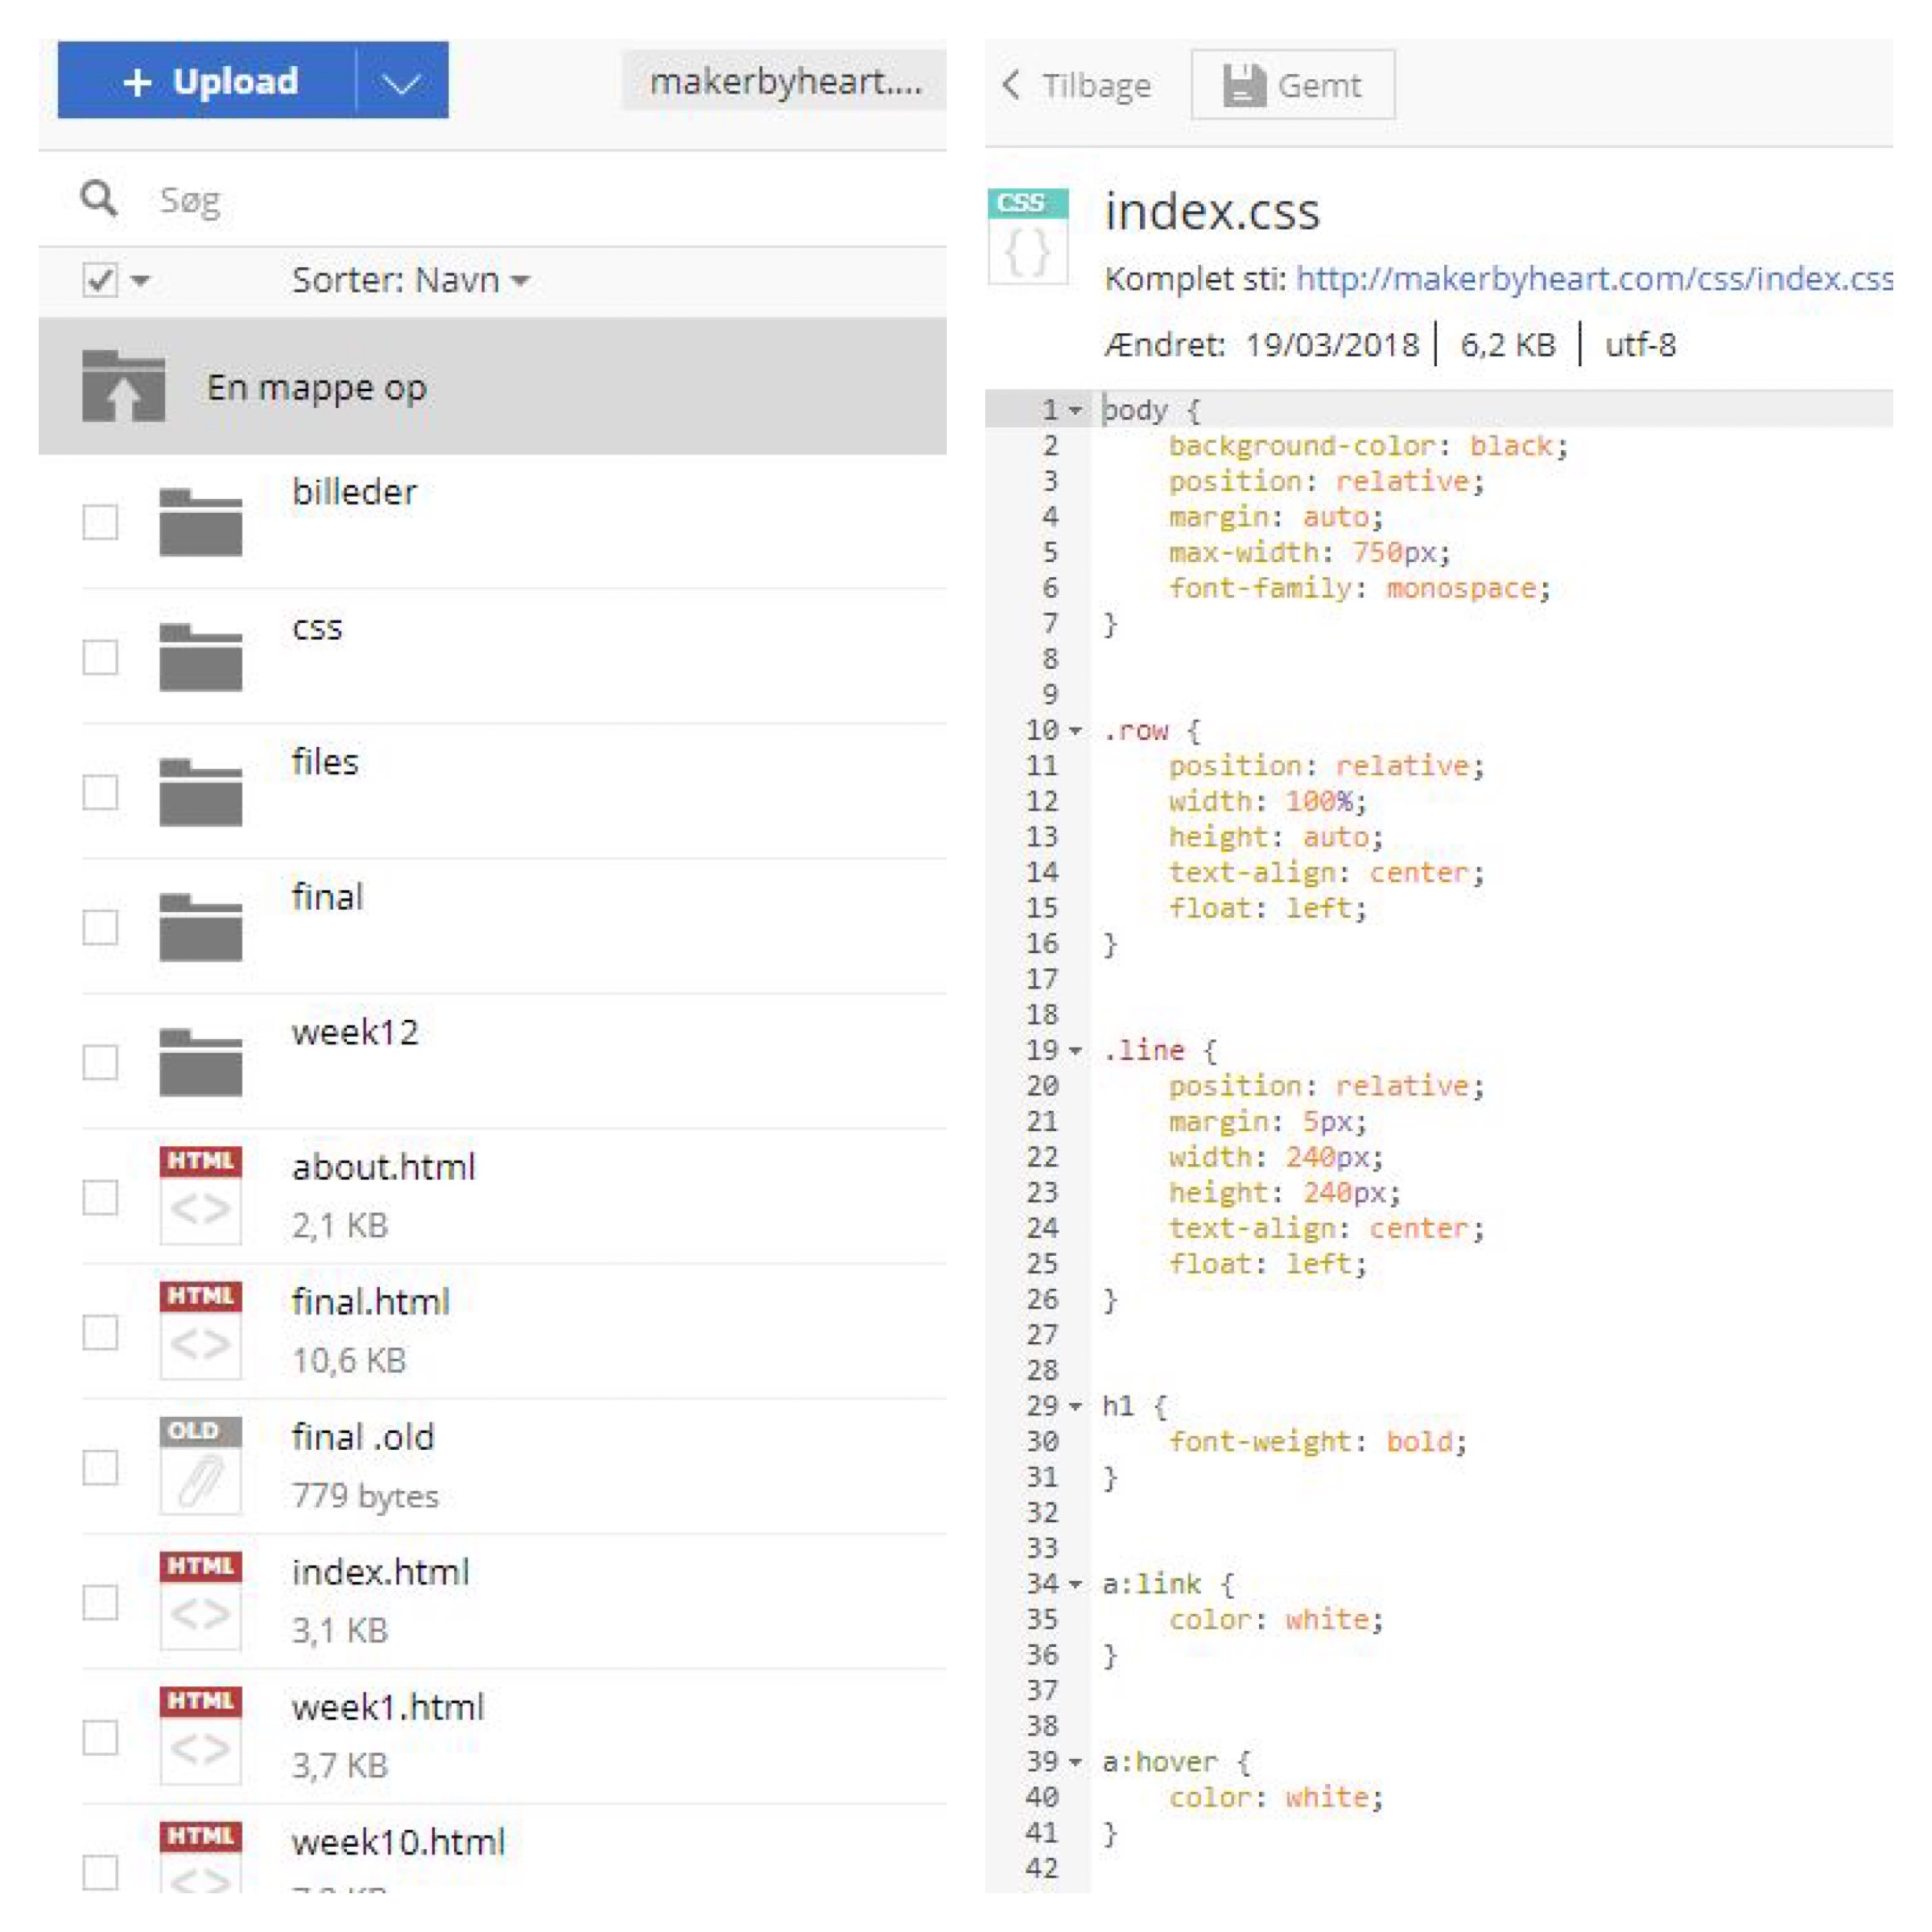Collapse the .row code block at line 10
The height and width of the screenshot is (1932, 1932).
(1075, 731)
